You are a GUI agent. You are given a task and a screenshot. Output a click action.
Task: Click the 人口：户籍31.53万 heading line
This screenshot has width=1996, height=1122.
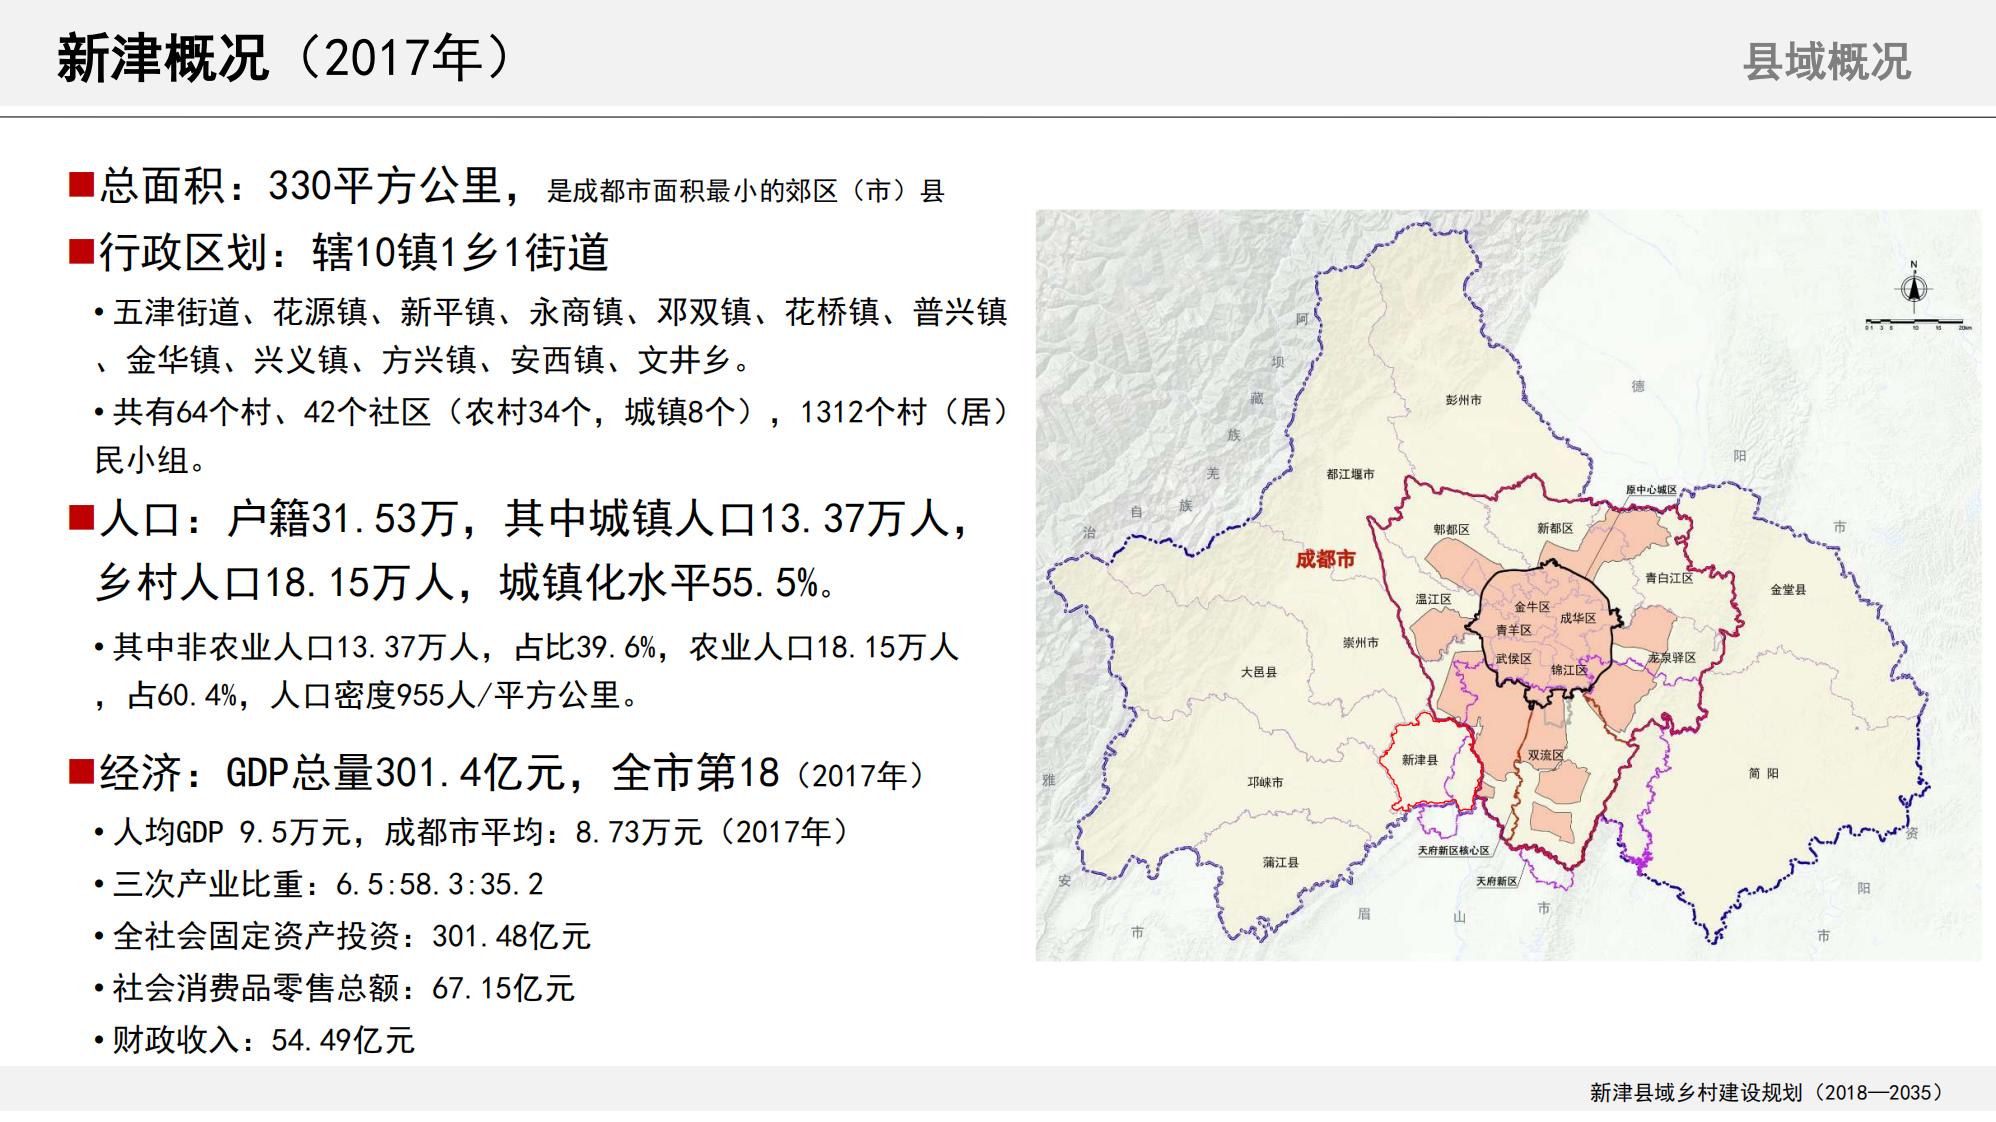pyautogui.click(x=535, y=519)
